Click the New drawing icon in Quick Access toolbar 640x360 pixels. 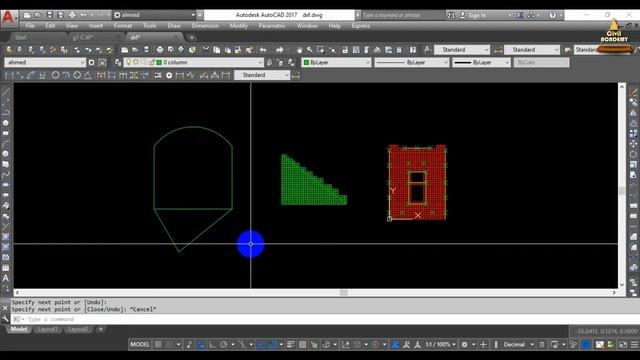(x=27, y=15)
